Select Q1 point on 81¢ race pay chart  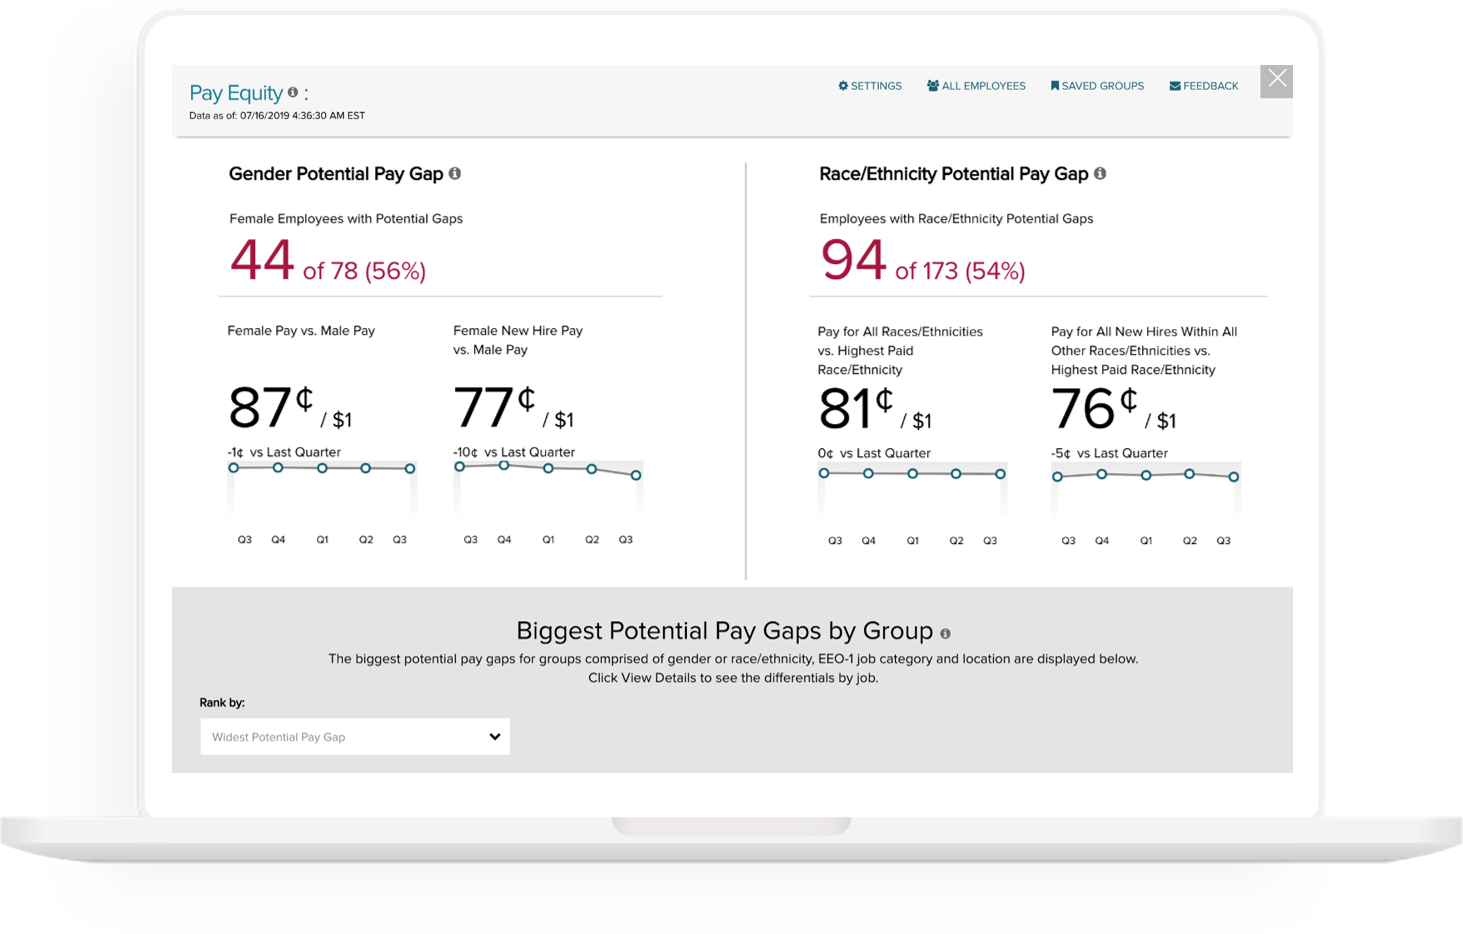912,474
